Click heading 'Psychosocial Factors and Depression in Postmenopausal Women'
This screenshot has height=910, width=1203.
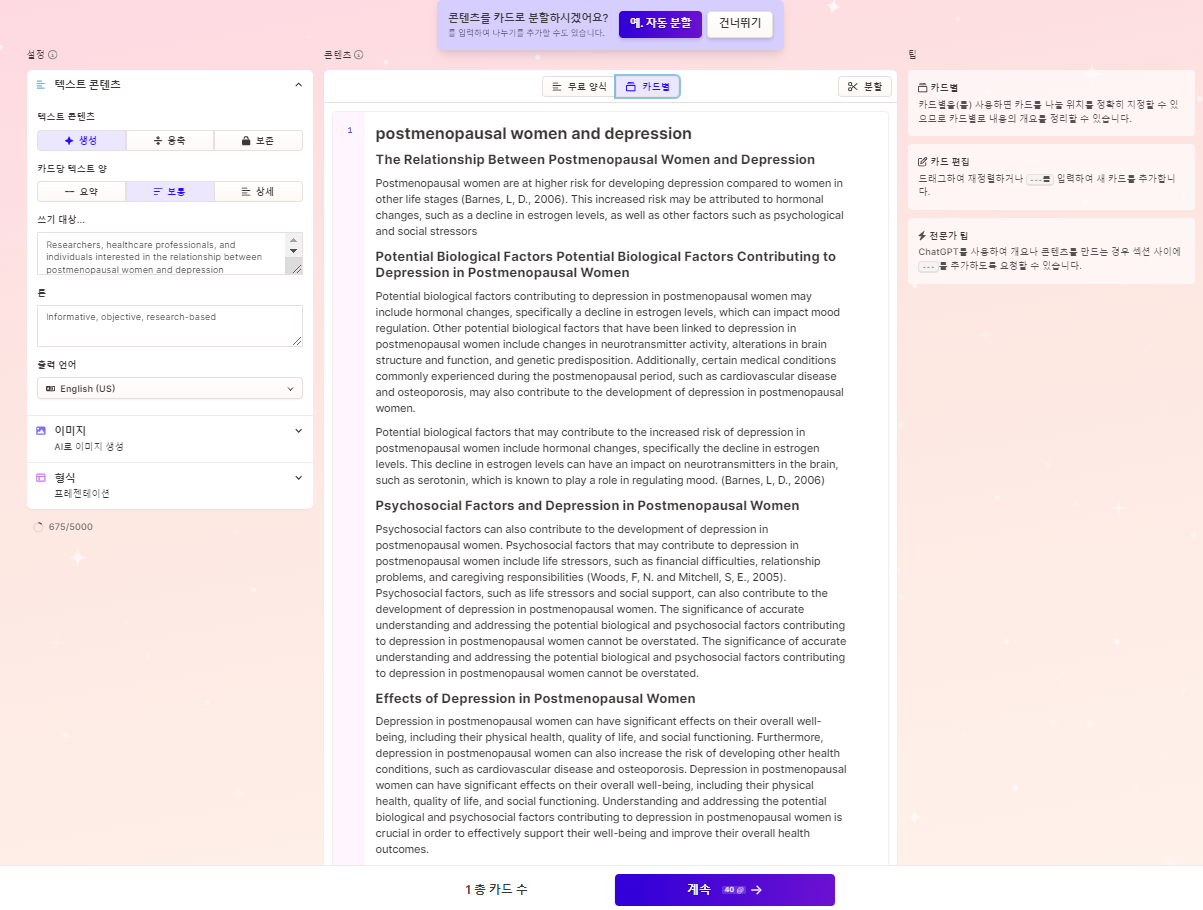[x=588, y=506]
